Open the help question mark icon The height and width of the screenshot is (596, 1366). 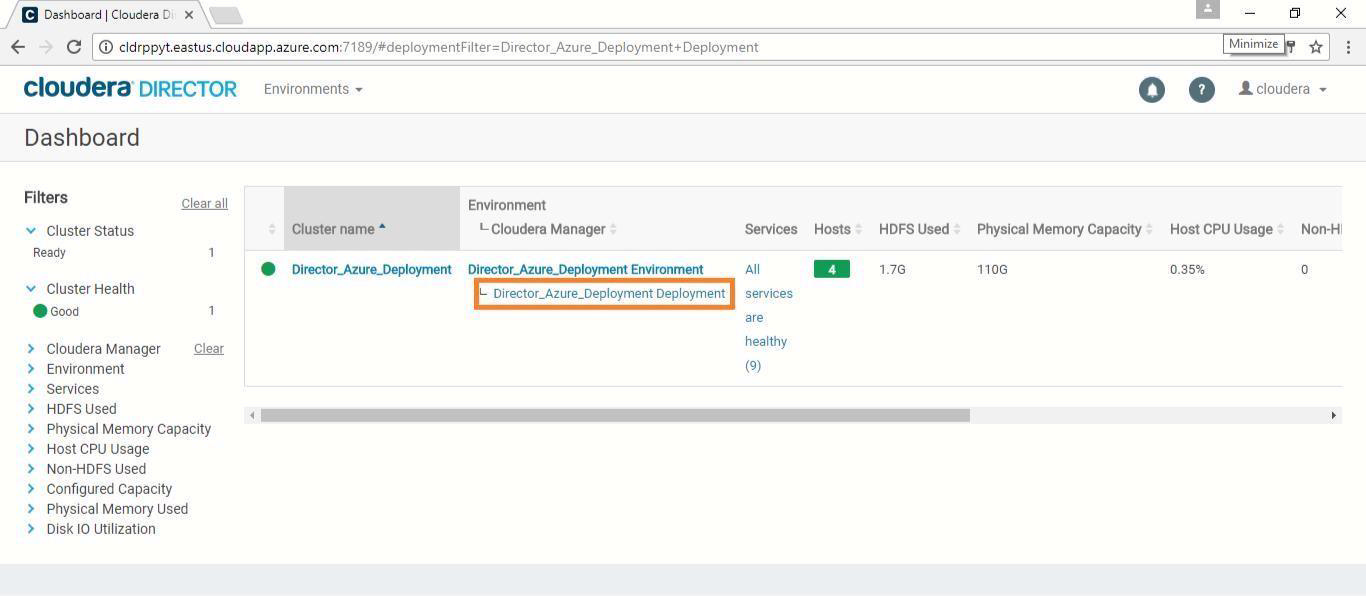point(1201,89)
